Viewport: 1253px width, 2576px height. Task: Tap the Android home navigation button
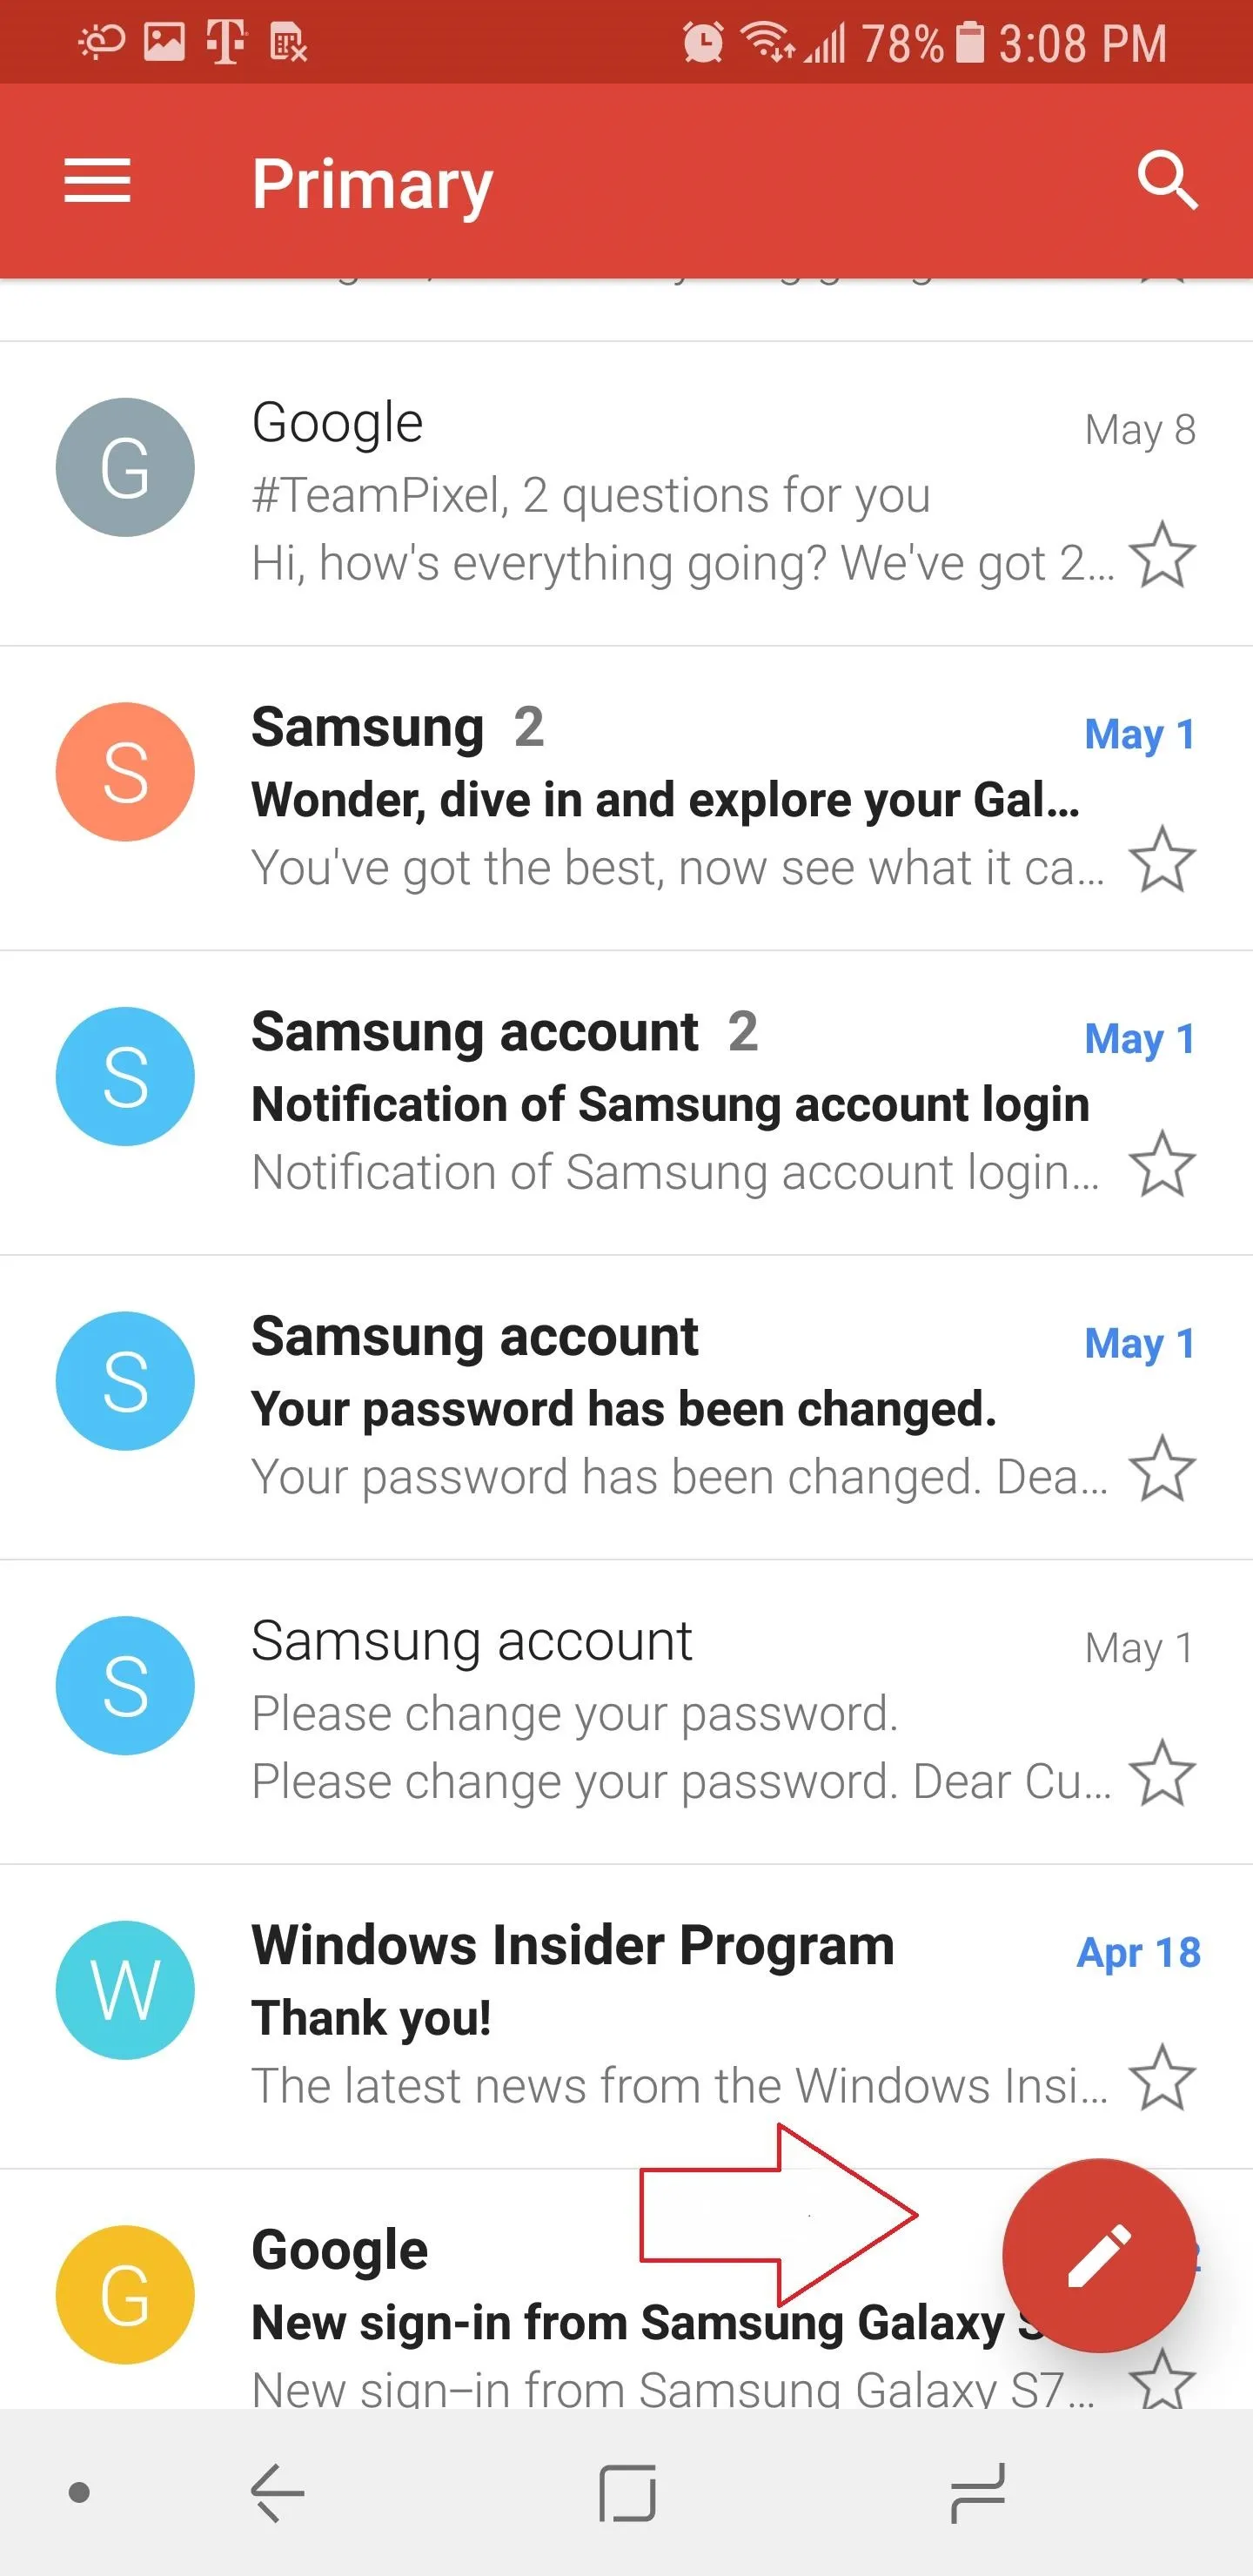(x=627, y=2493)
